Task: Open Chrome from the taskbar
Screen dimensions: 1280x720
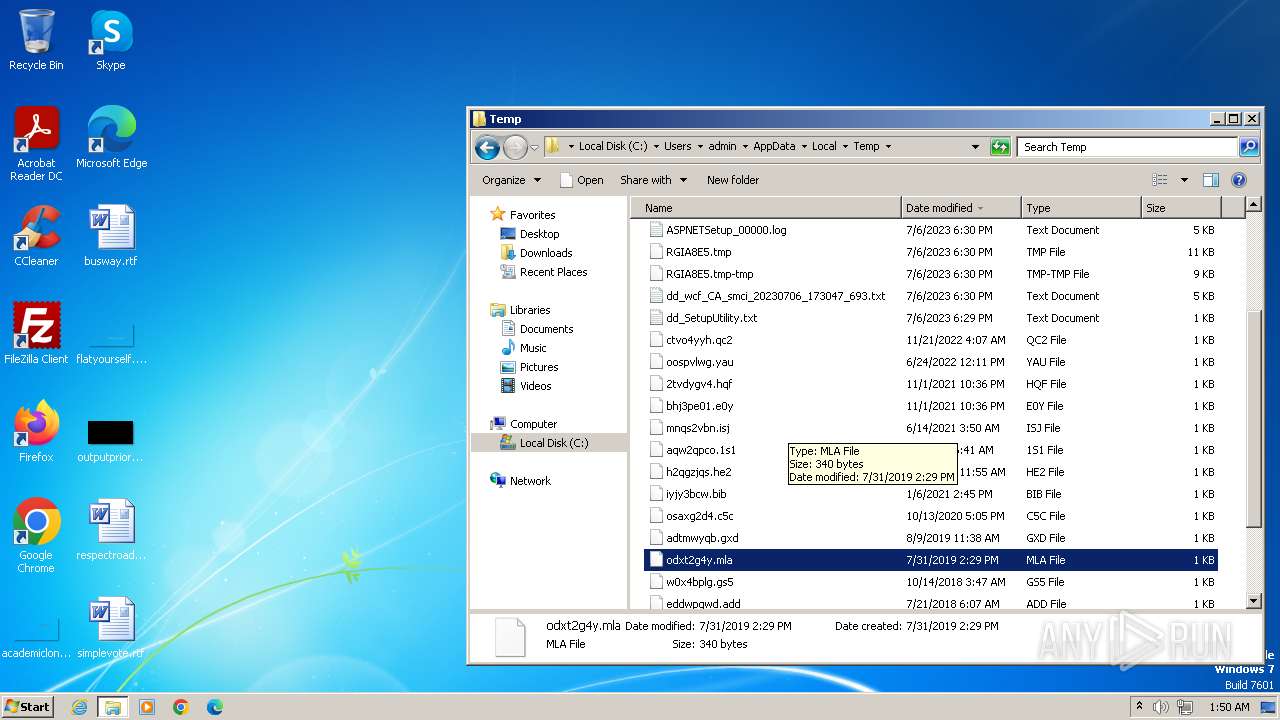Action: pyautogui.click(x=181, y=707)
